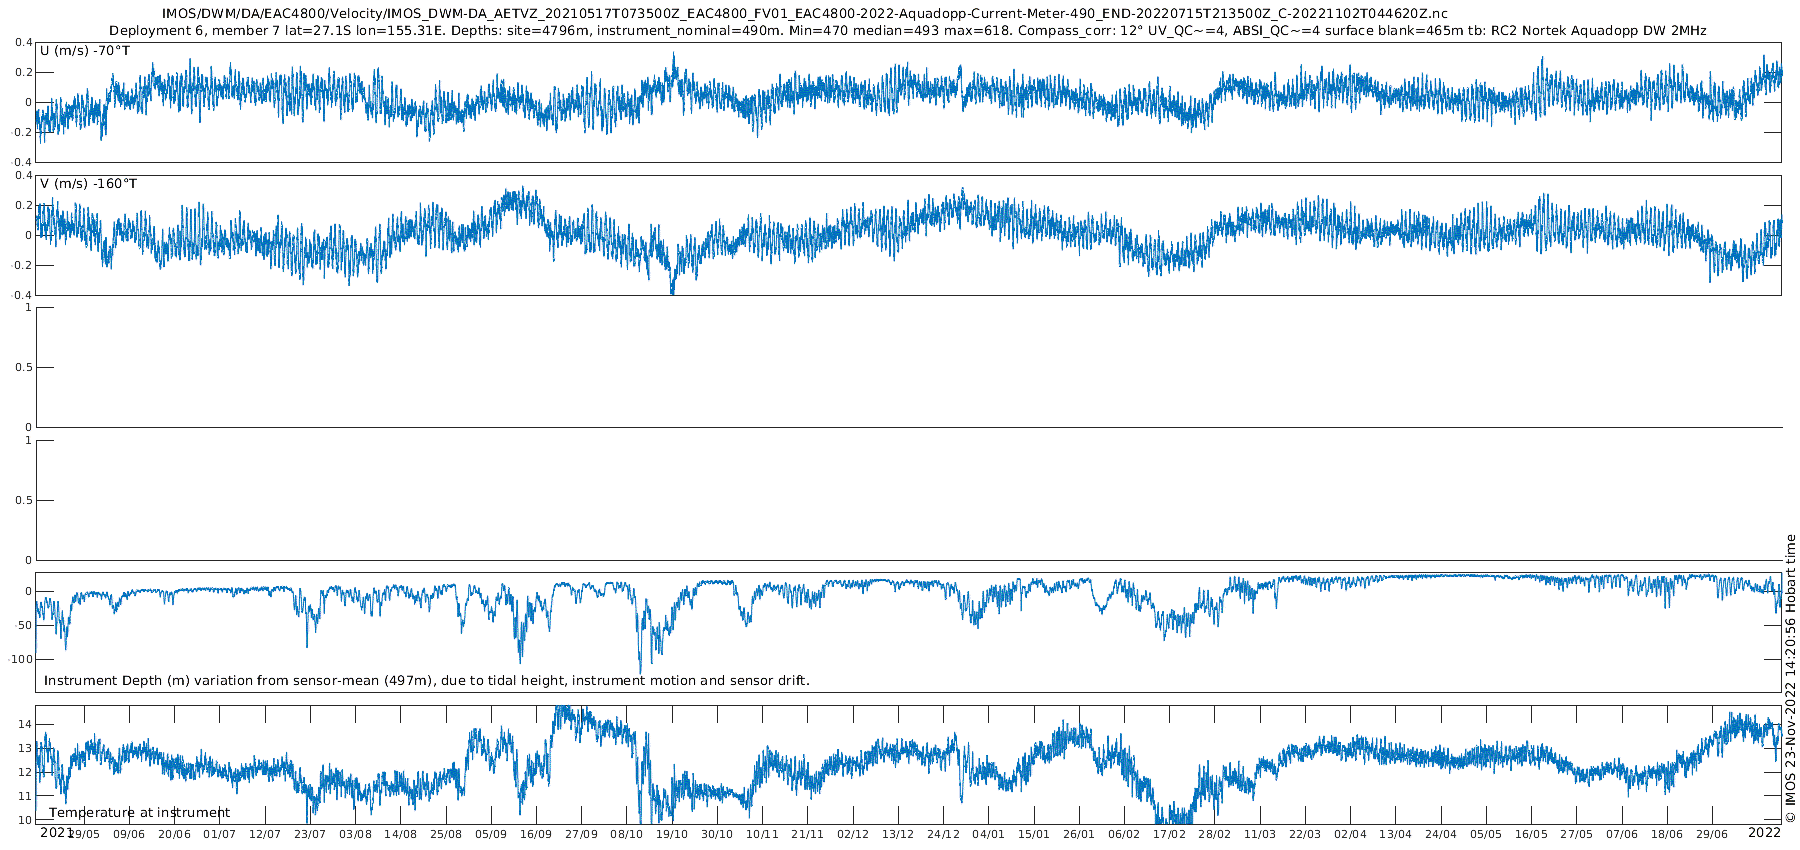Screen dimensions: 1800x850
Task: Click the '0.5' tick of the fourth empty panel
Action: tap(22, 500)
